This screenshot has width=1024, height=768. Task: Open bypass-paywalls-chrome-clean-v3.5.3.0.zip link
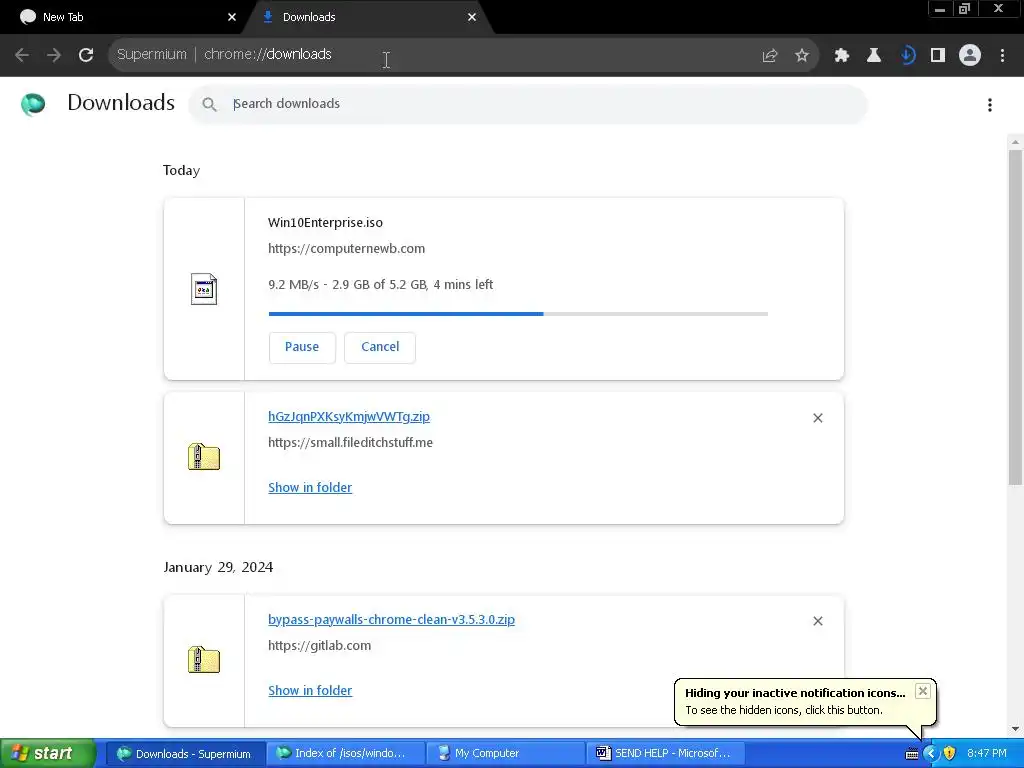[x=391, y=620]
